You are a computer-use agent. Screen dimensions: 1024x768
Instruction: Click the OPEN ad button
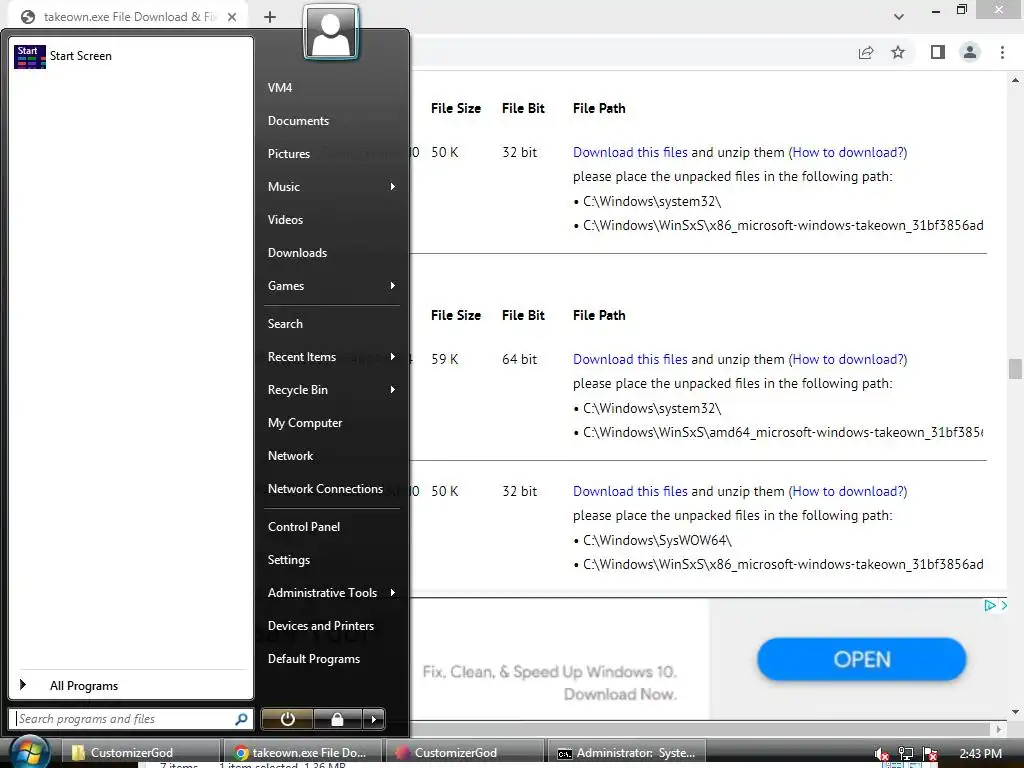(861, 659)
